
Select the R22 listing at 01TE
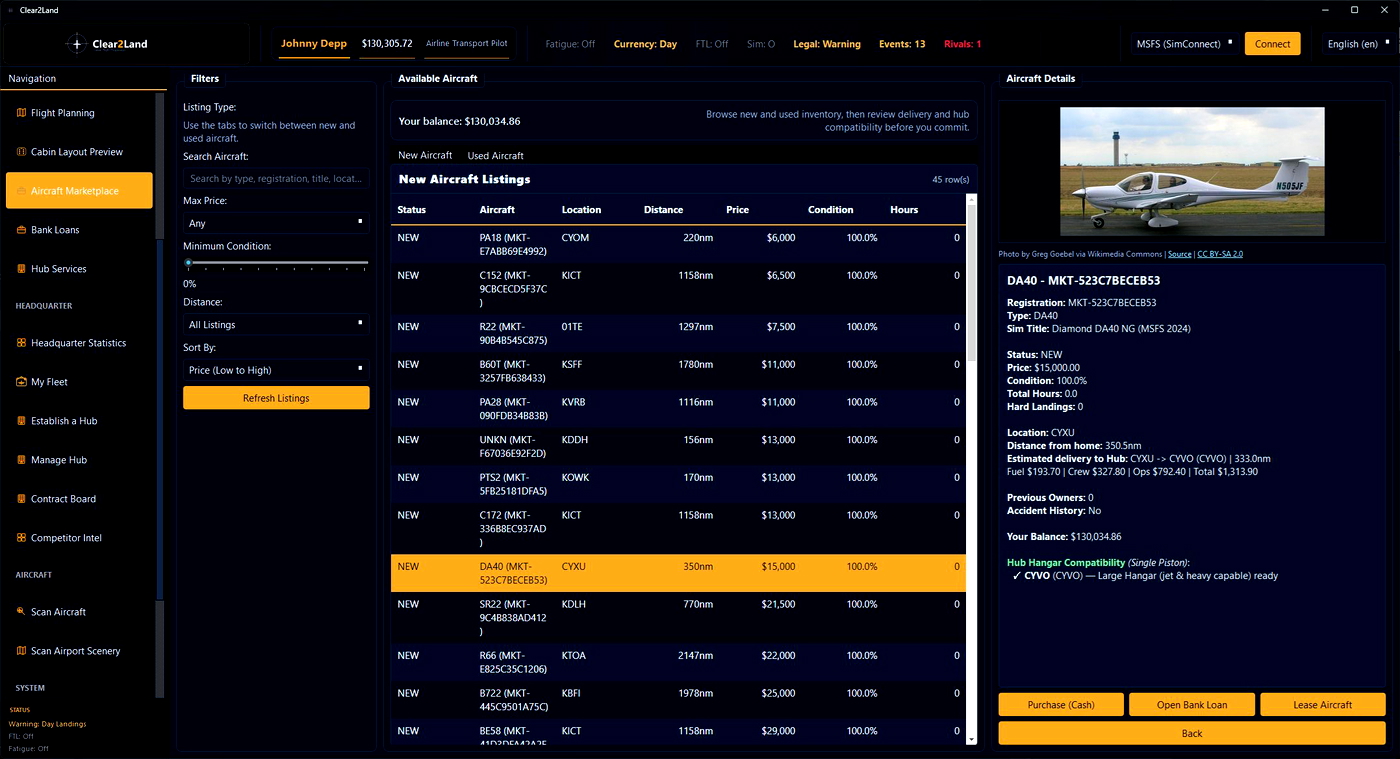point(678,334)
